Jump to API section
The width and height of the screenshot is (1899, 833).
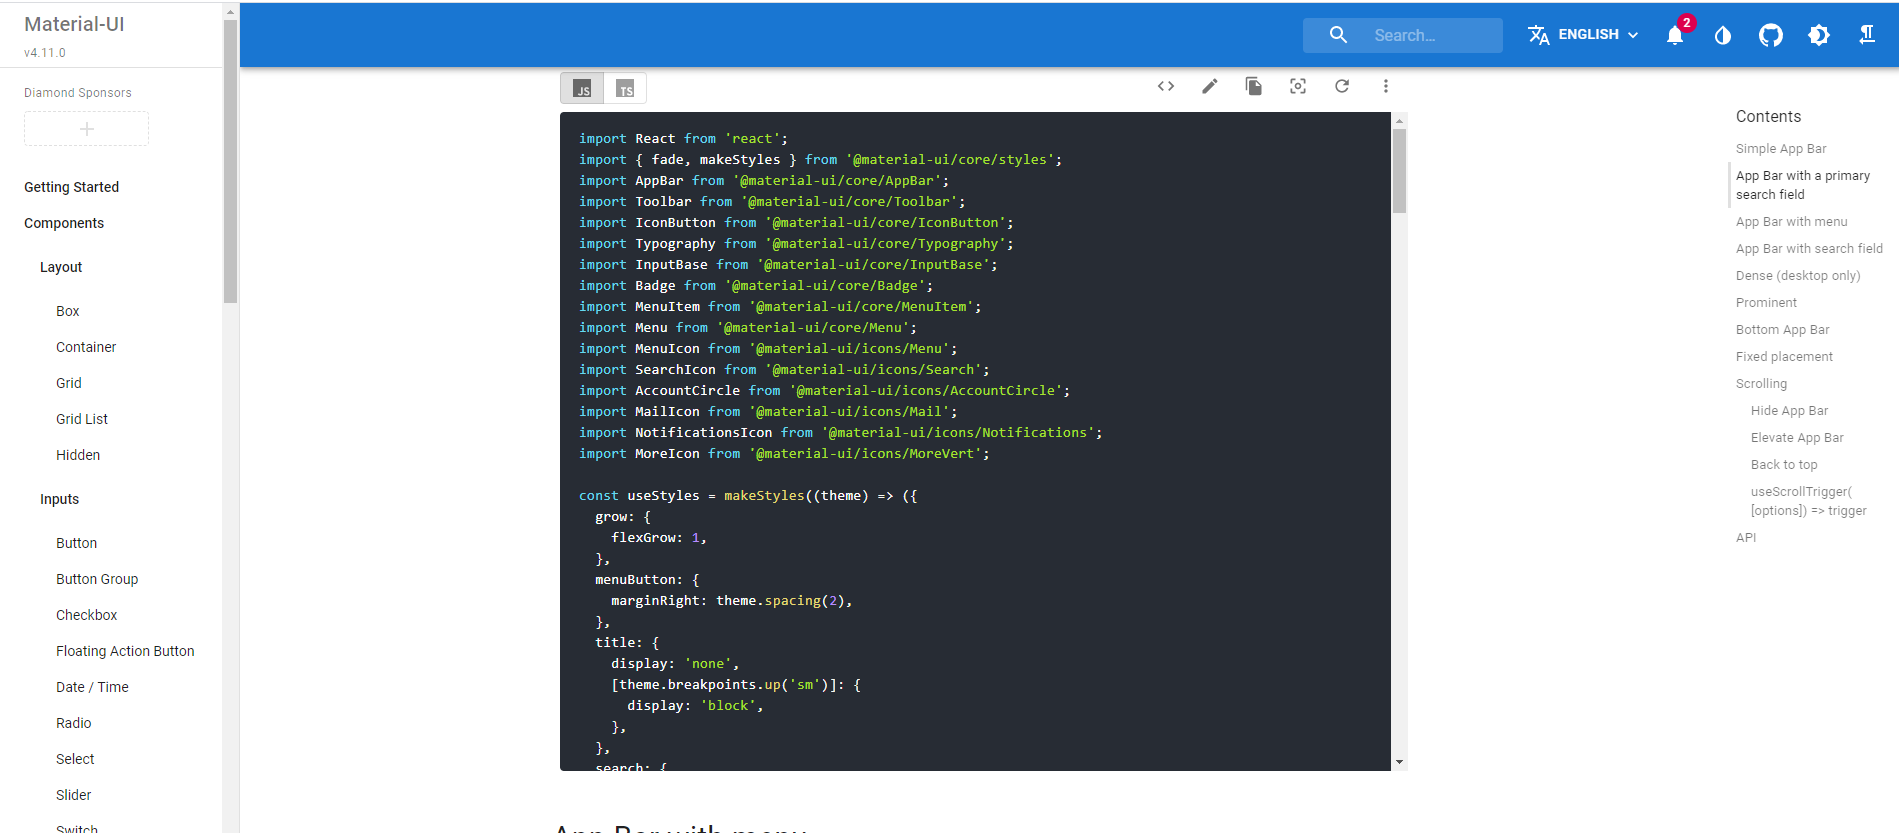[x=1746, y=538]
